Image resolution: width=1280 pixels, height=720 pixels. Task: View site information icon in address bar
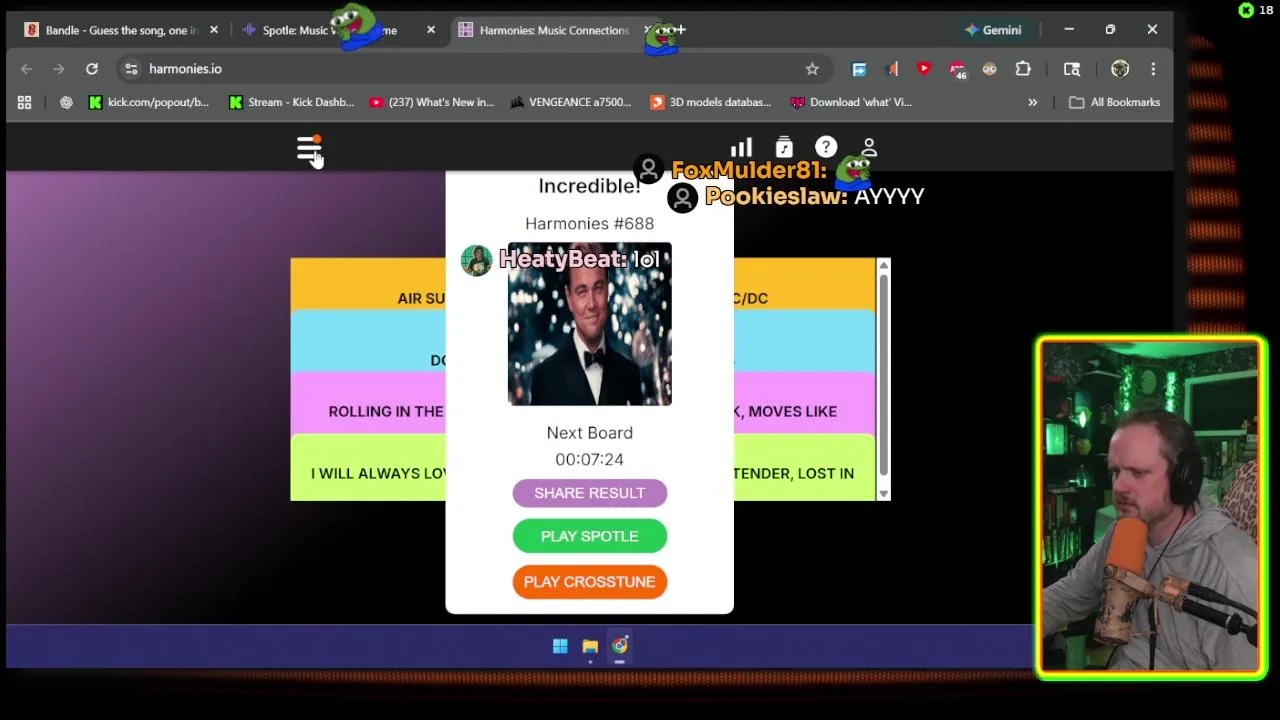[x=131, y=69]
